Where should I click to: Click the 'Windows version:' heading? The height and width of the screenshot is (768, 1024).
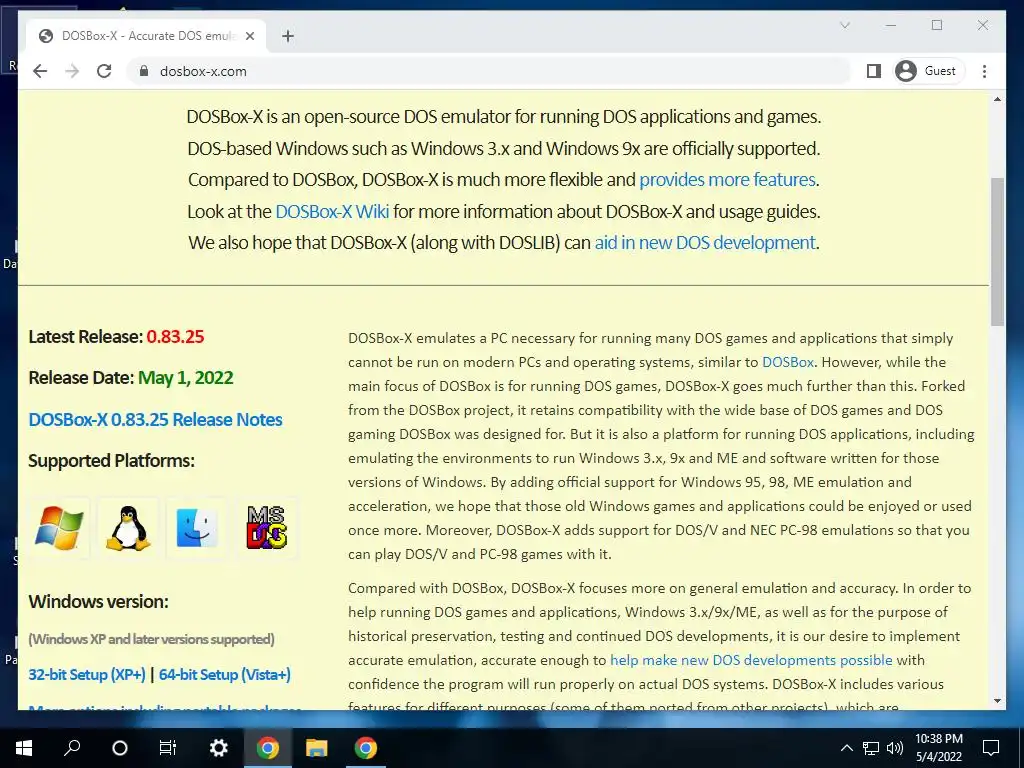pos(99,601)
